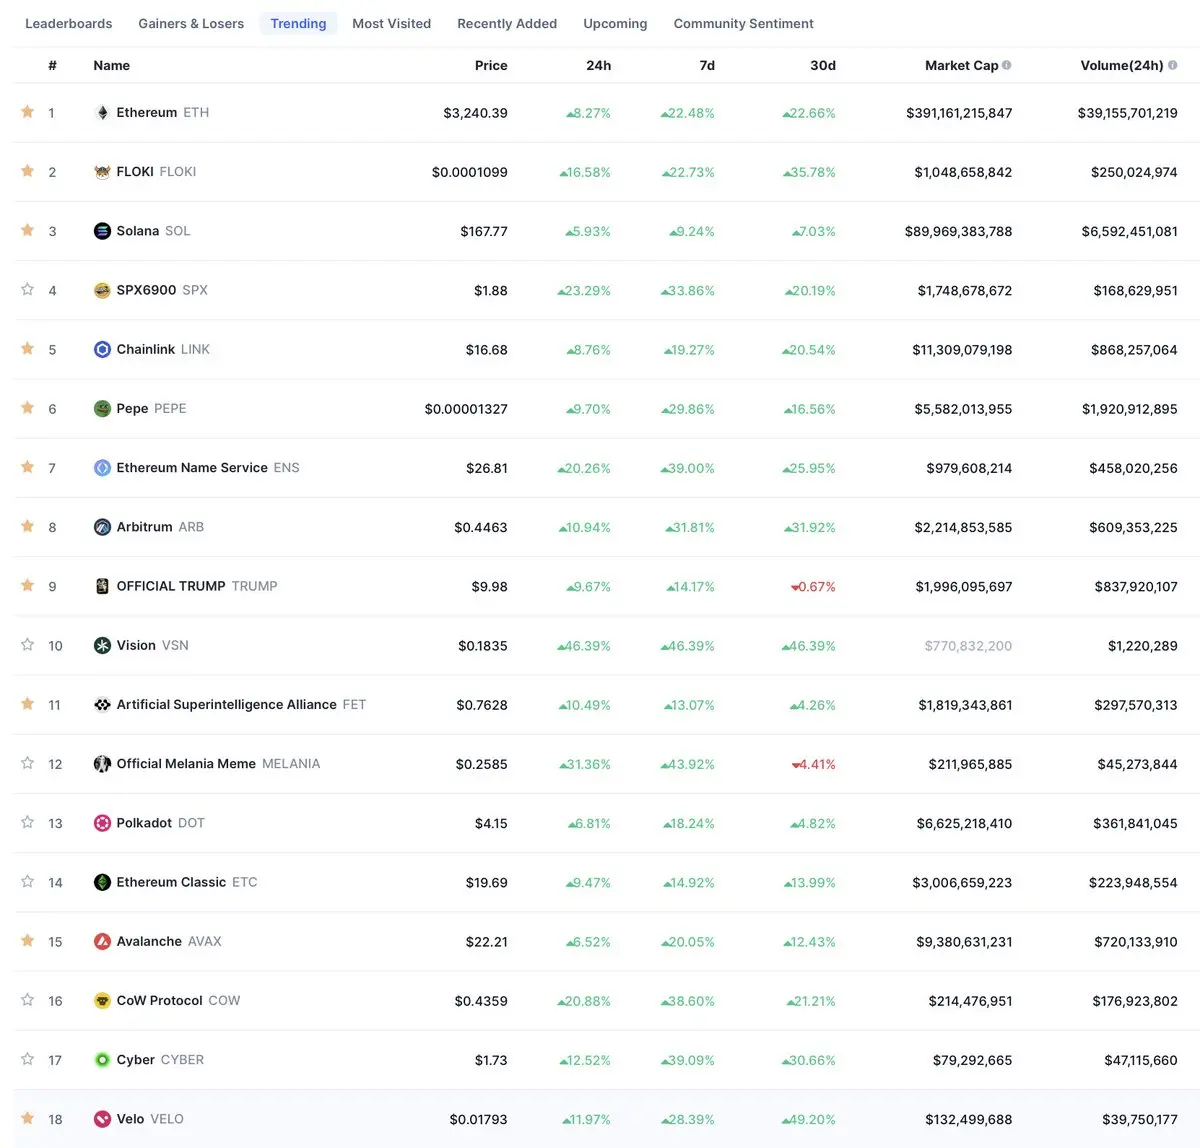Viewport: 1200px width, 1148px height.
Task: Click the Ethereum Name Service logo icon
Action: tap(102, 468)
